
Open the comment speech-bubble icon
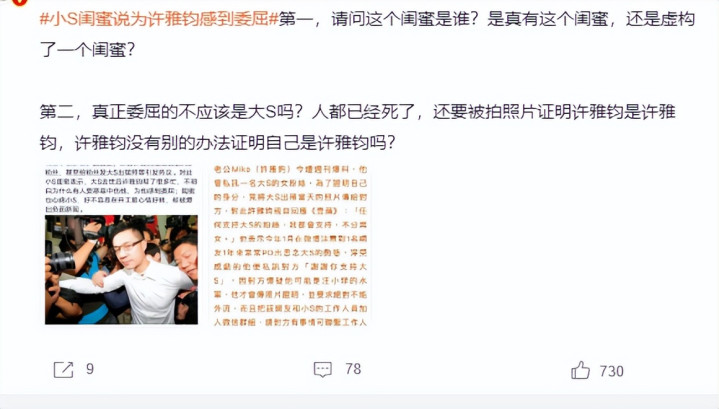[x=322, y=369]
